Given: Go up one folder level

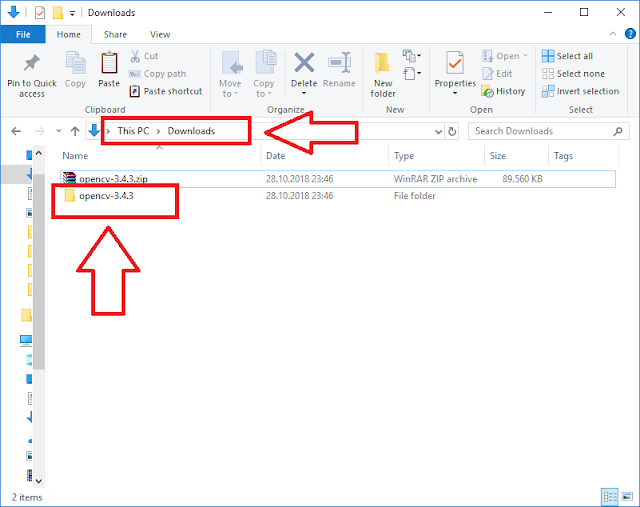Looking at the screenshot, I should [x=75, y=131].
